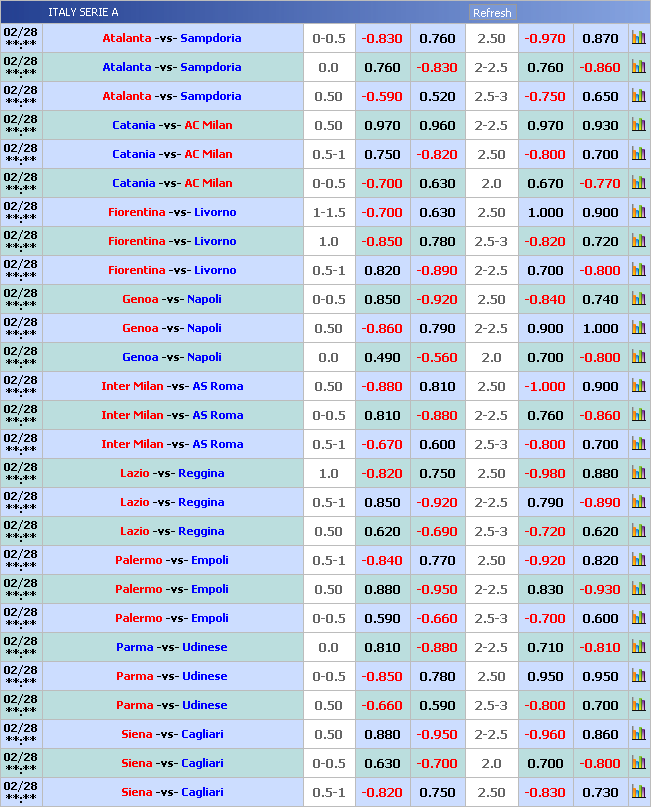651x807 pixels.
Task: Open chart icon for Siena-Cagliari 0-0.5 handicap row
Action: tap(639, 763)
